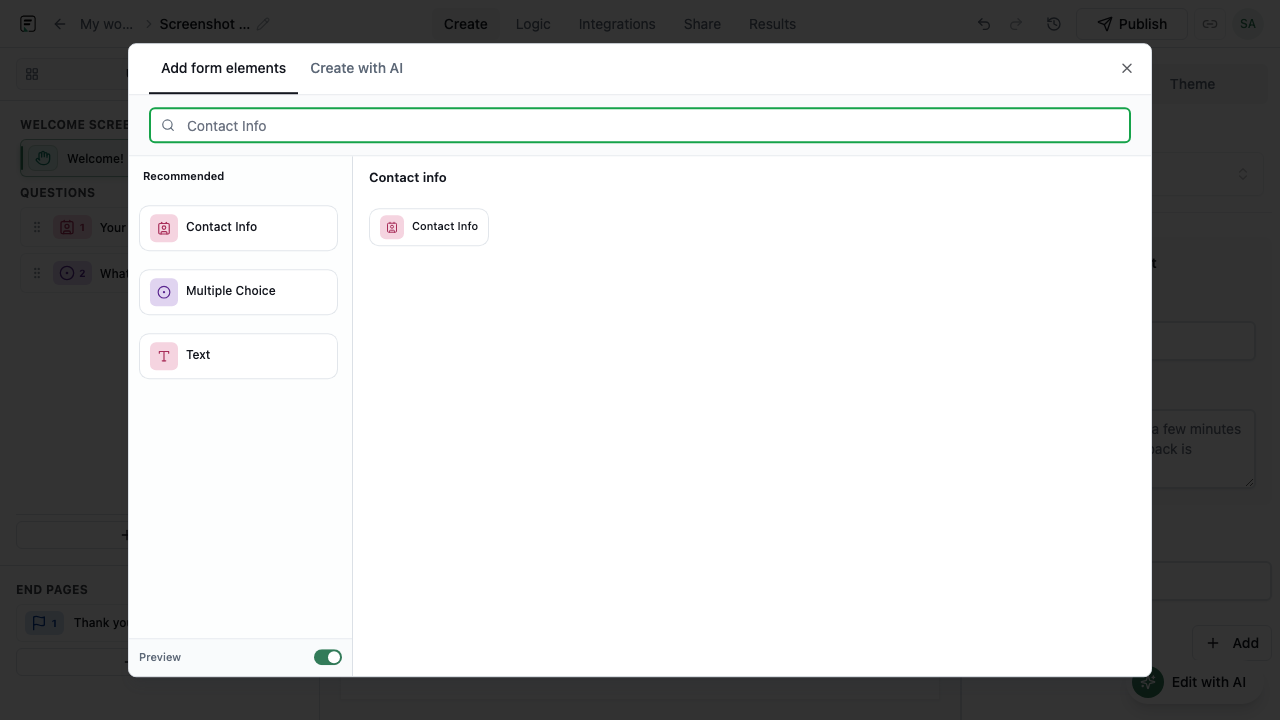This screenshot has width=1280, height=720.
Task: Go back using the left arrow icon
Action: pyautogui.click(x=60, y=24)
